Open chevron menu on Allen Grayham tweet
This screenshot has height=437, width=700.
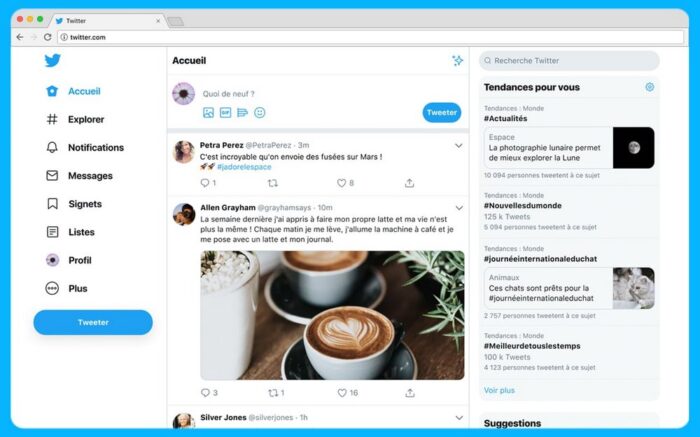pos(459,208)
